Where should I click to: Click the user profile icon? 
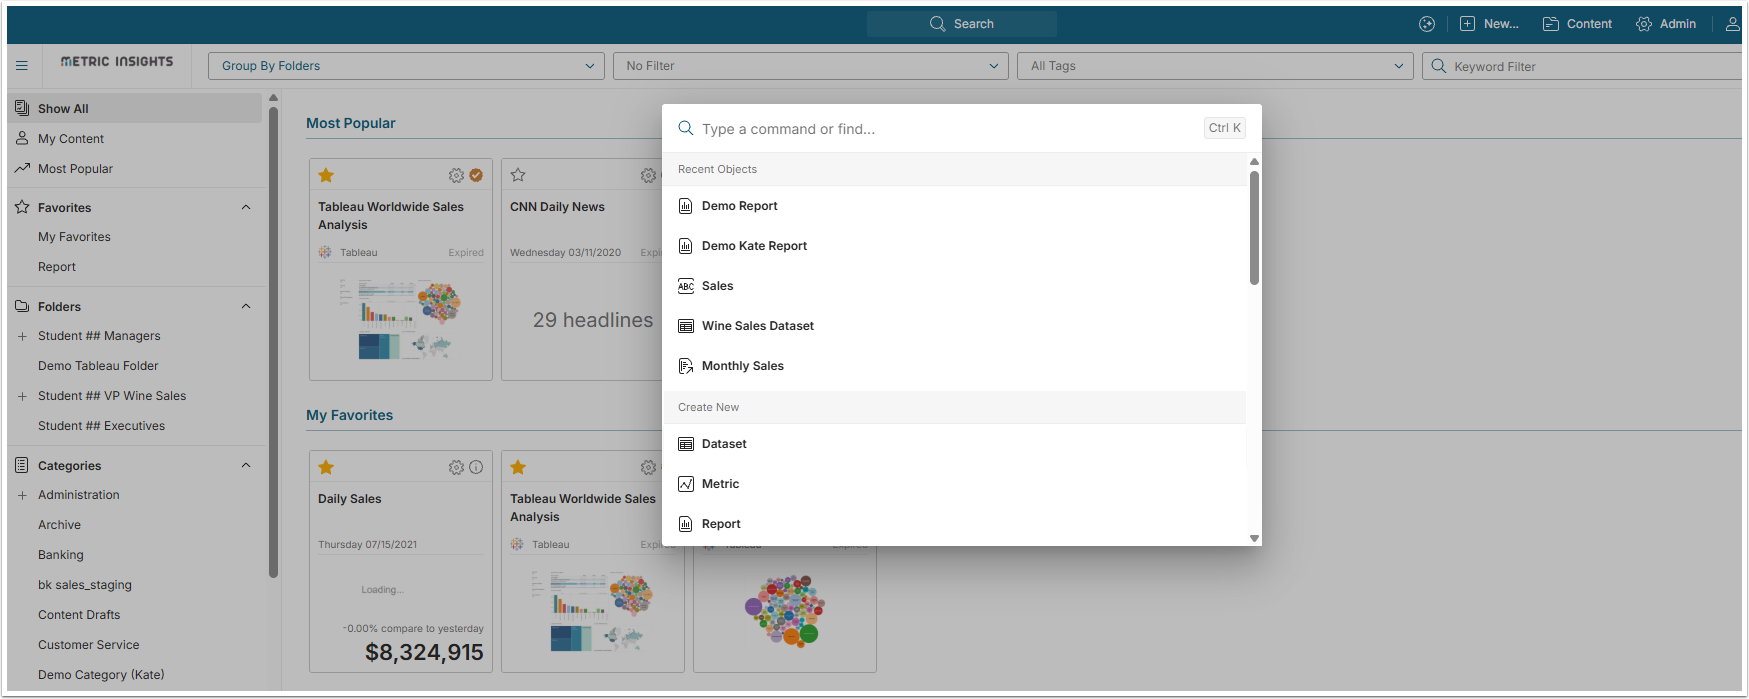1732,24
